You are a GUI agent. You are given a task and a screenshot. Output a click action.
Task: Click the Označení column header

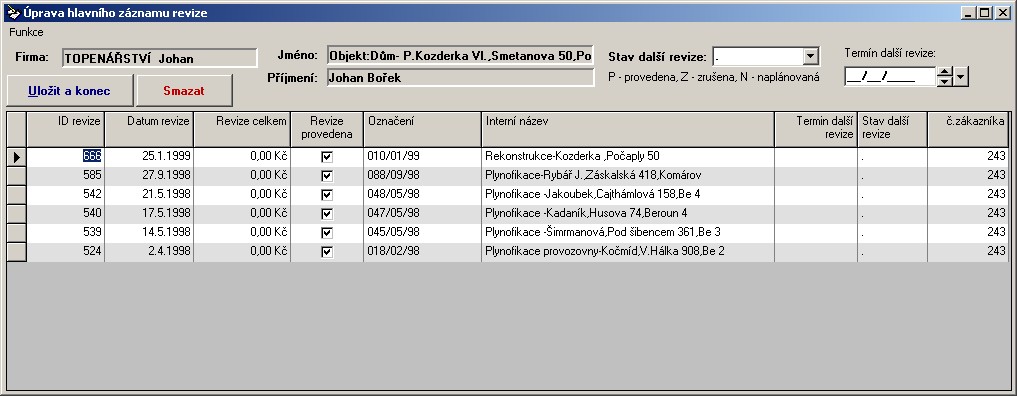coord(422,129)
